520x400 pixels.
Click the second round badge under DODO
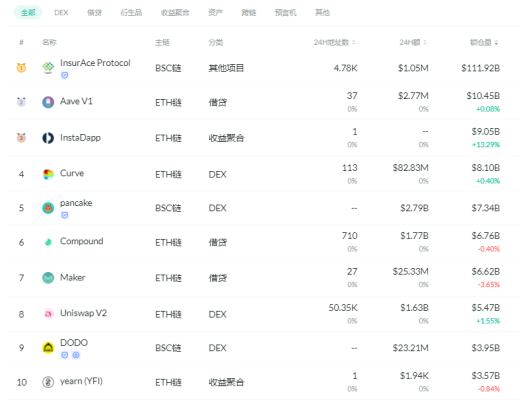tap(76, 355)
